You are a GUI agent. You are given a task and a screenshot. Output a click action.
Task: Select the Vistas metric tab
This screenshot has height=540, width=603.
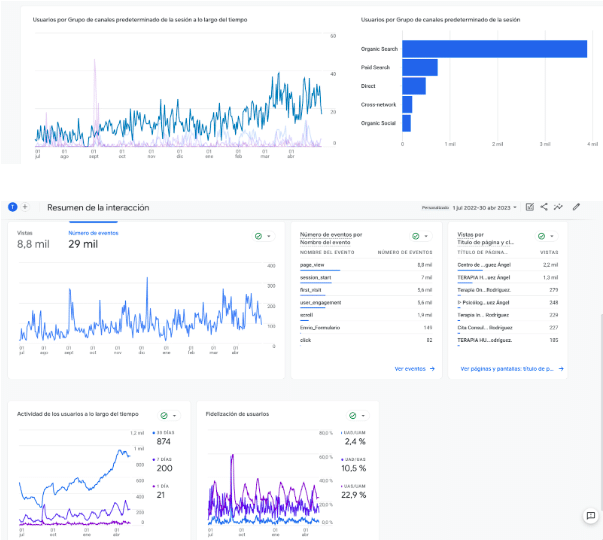[x=32, y=239]
